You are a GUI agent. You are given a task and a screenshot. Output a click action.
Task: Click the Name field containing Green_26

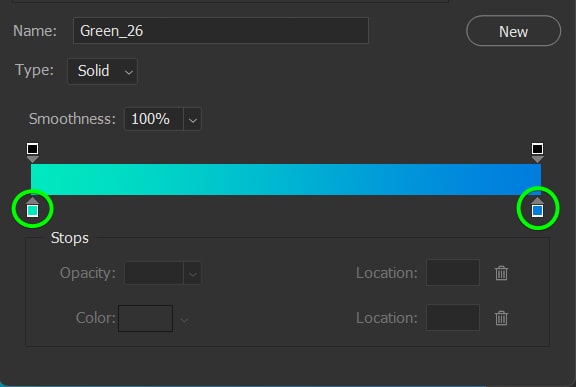pos(221,30)
